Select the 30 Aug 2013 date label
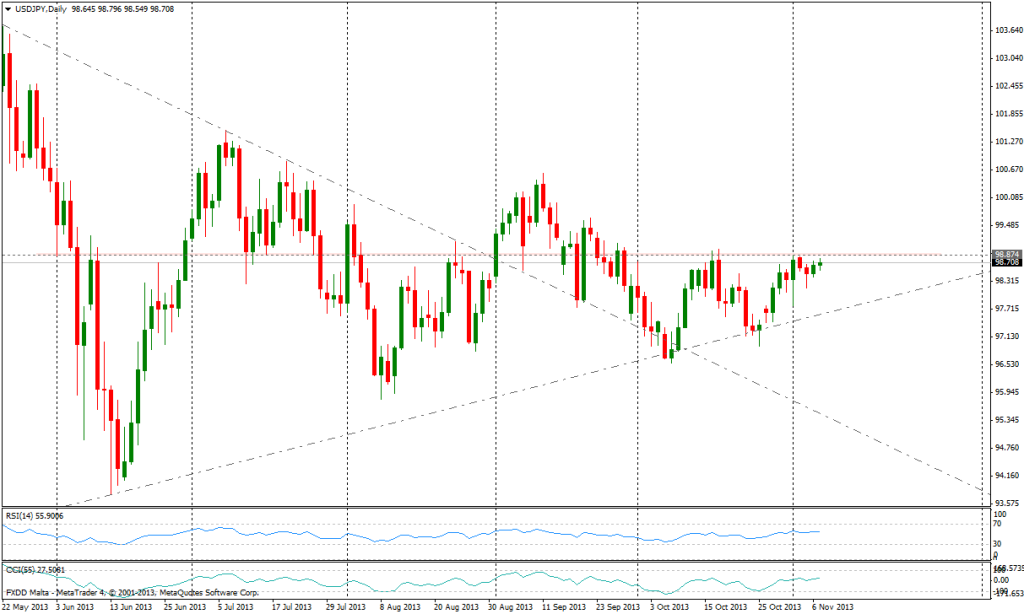Viewport: 1024px width, 614px height. (x=510, y=606)
